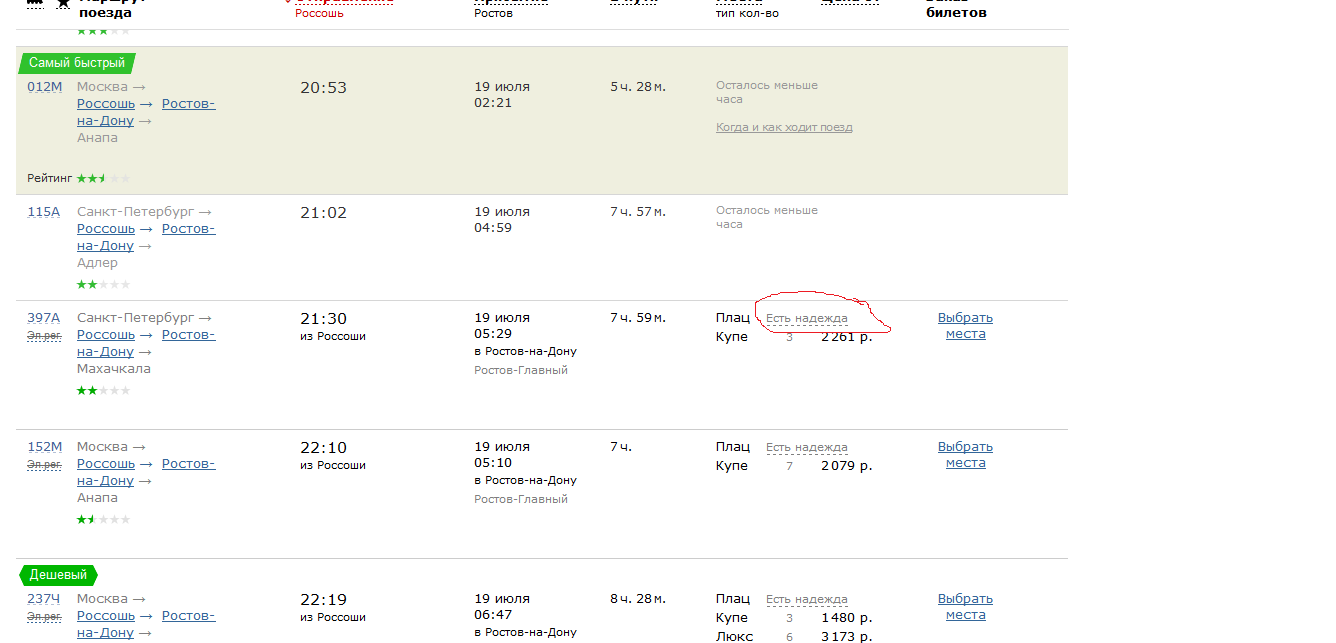Click the star rating of train 152М
Viewport: 1336px width, 643px height.
[103, 519]
